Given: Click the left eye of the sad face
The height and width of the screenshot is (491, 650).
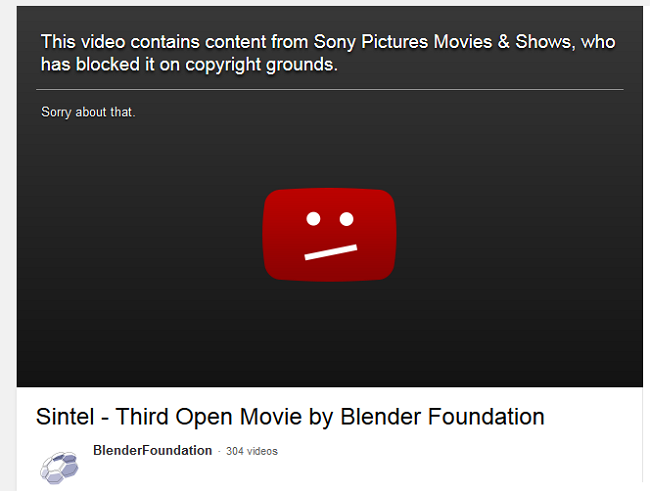Looking at the screenshot, I should tap(313, 219).
